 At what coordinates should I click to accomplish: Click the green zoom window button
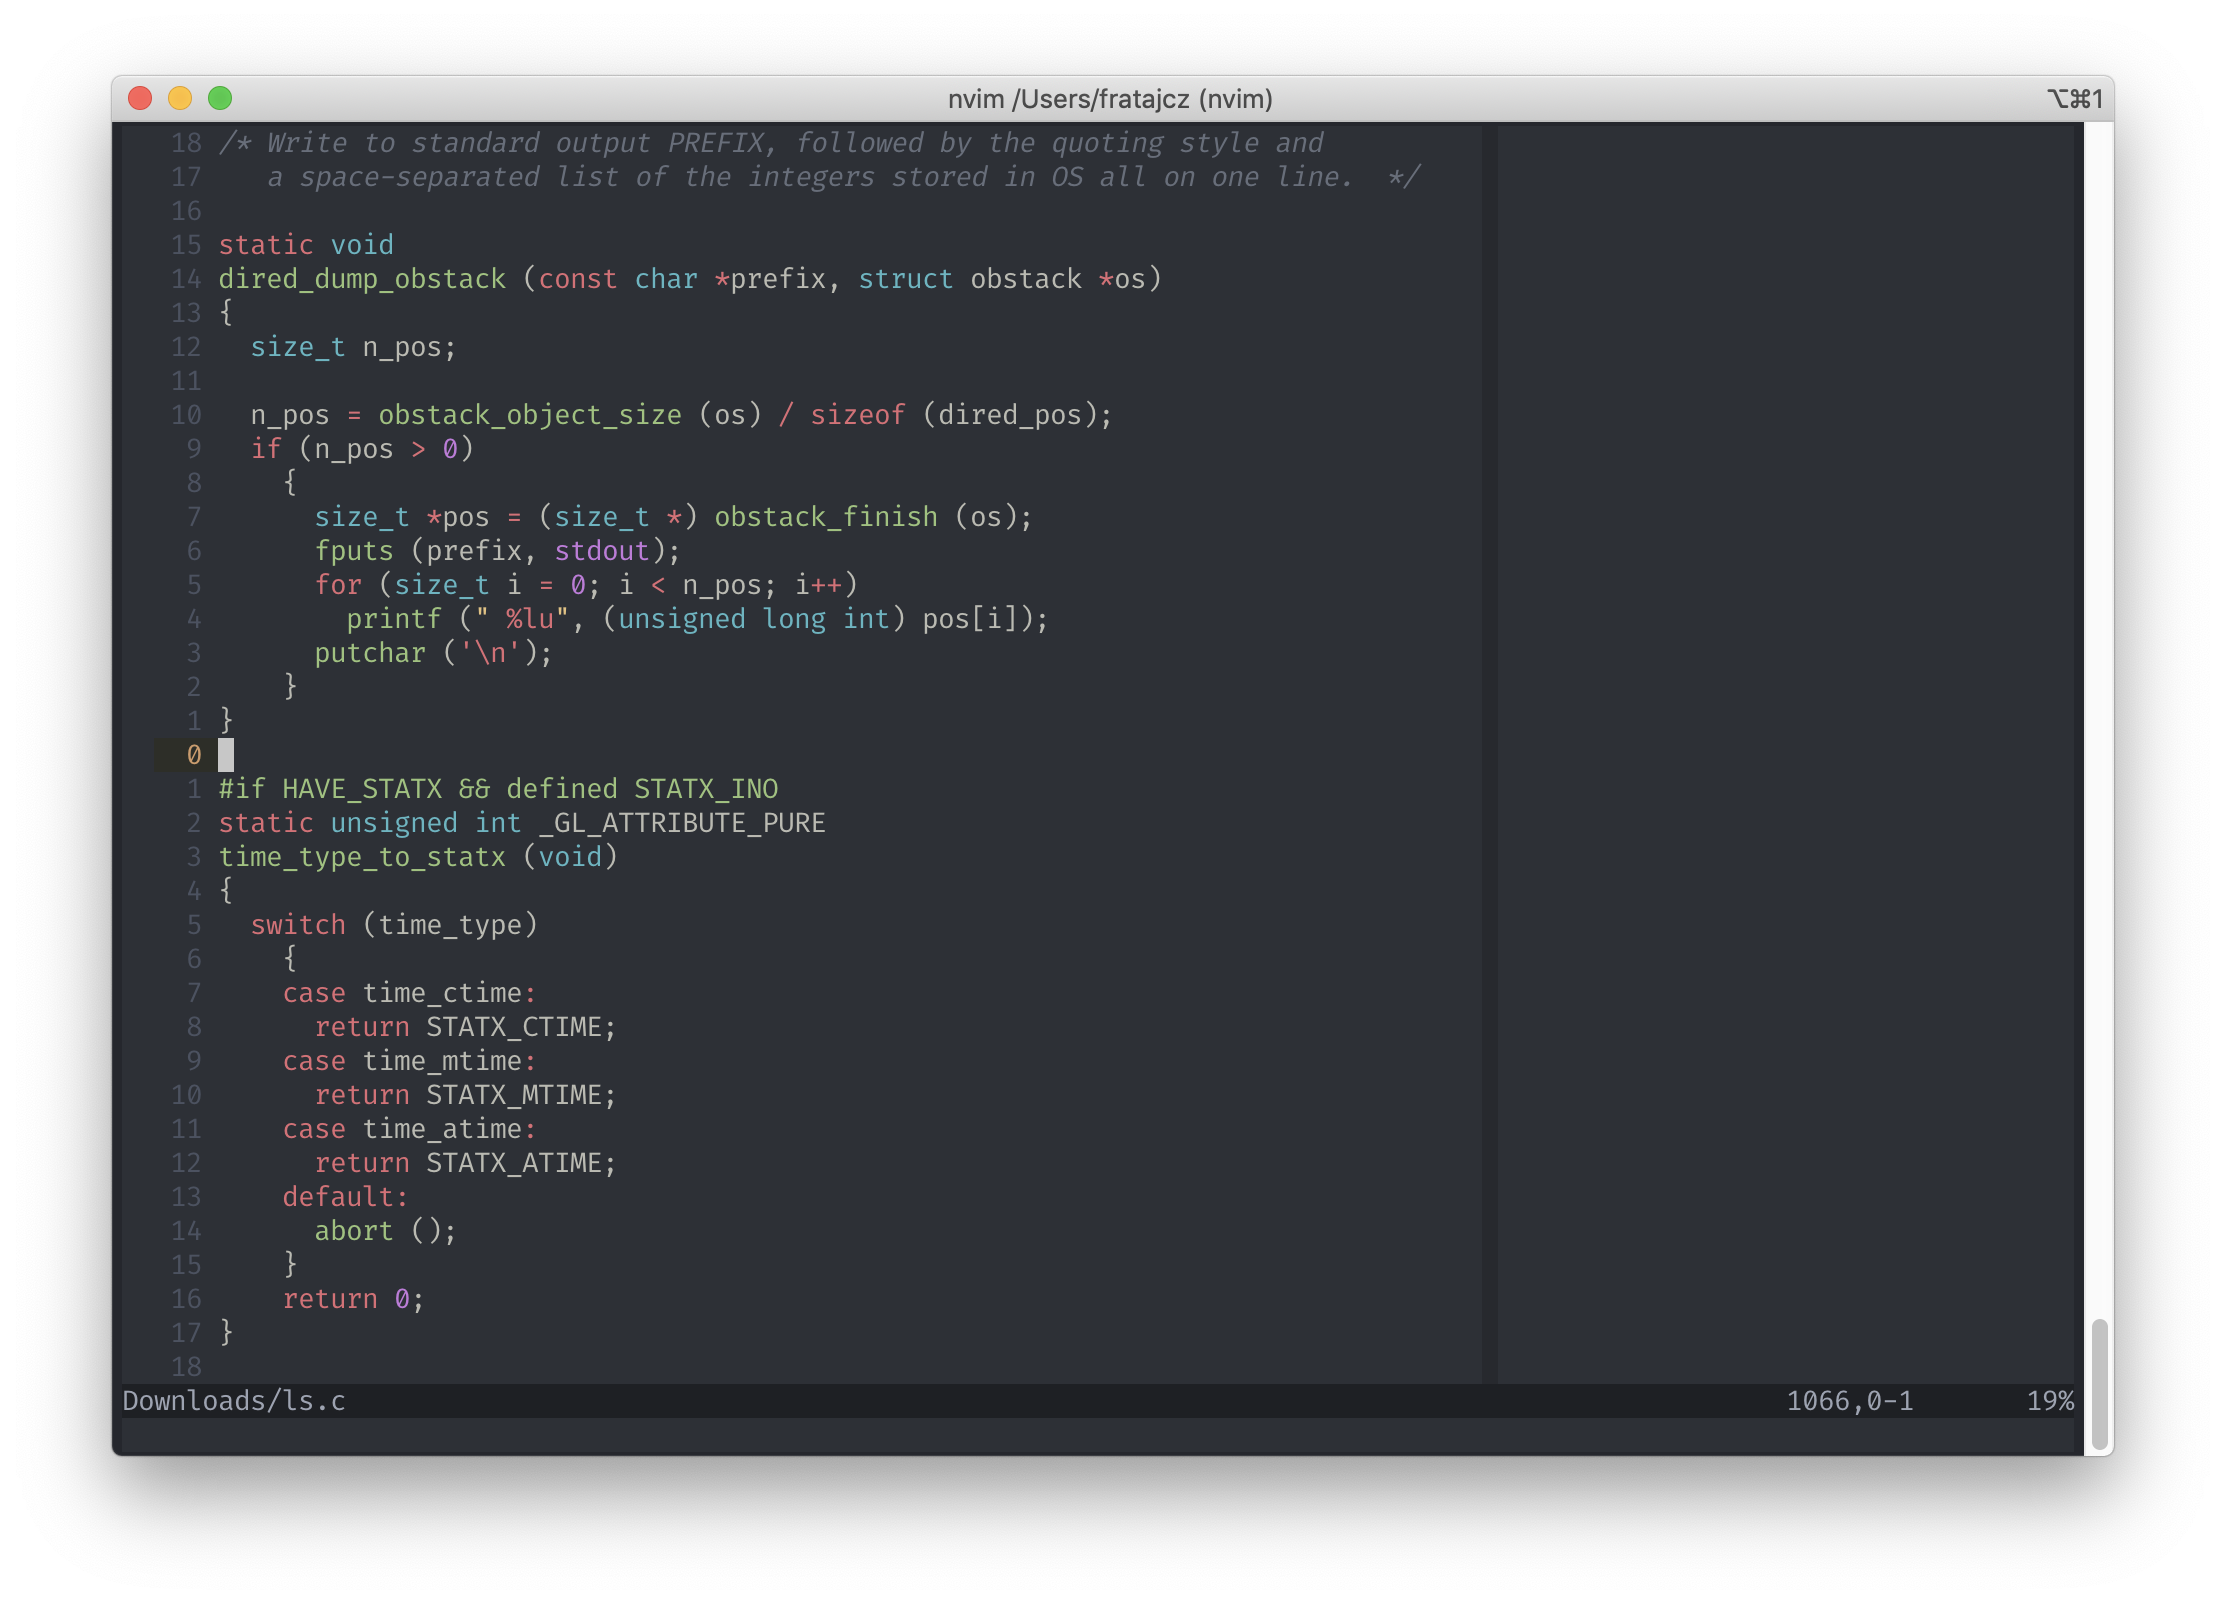pos(220,98)
